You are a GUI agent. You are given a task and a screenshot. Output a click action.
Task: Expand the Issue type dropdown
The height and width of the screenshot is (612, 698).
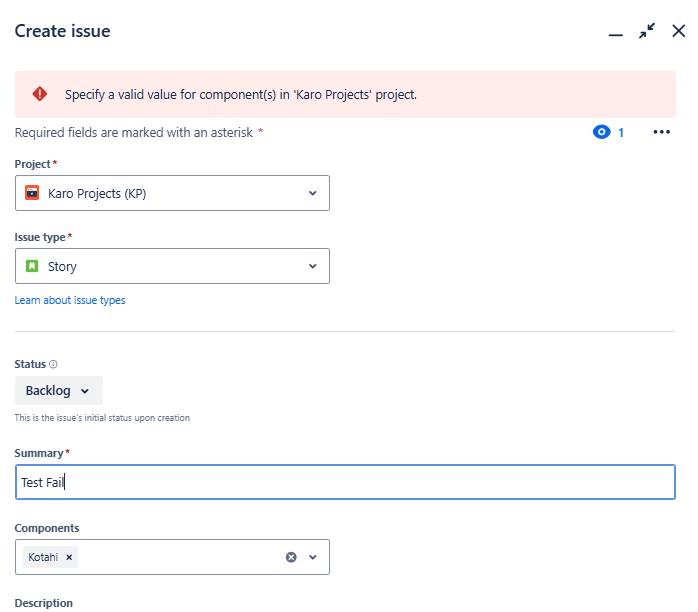[x=312, y=266]
